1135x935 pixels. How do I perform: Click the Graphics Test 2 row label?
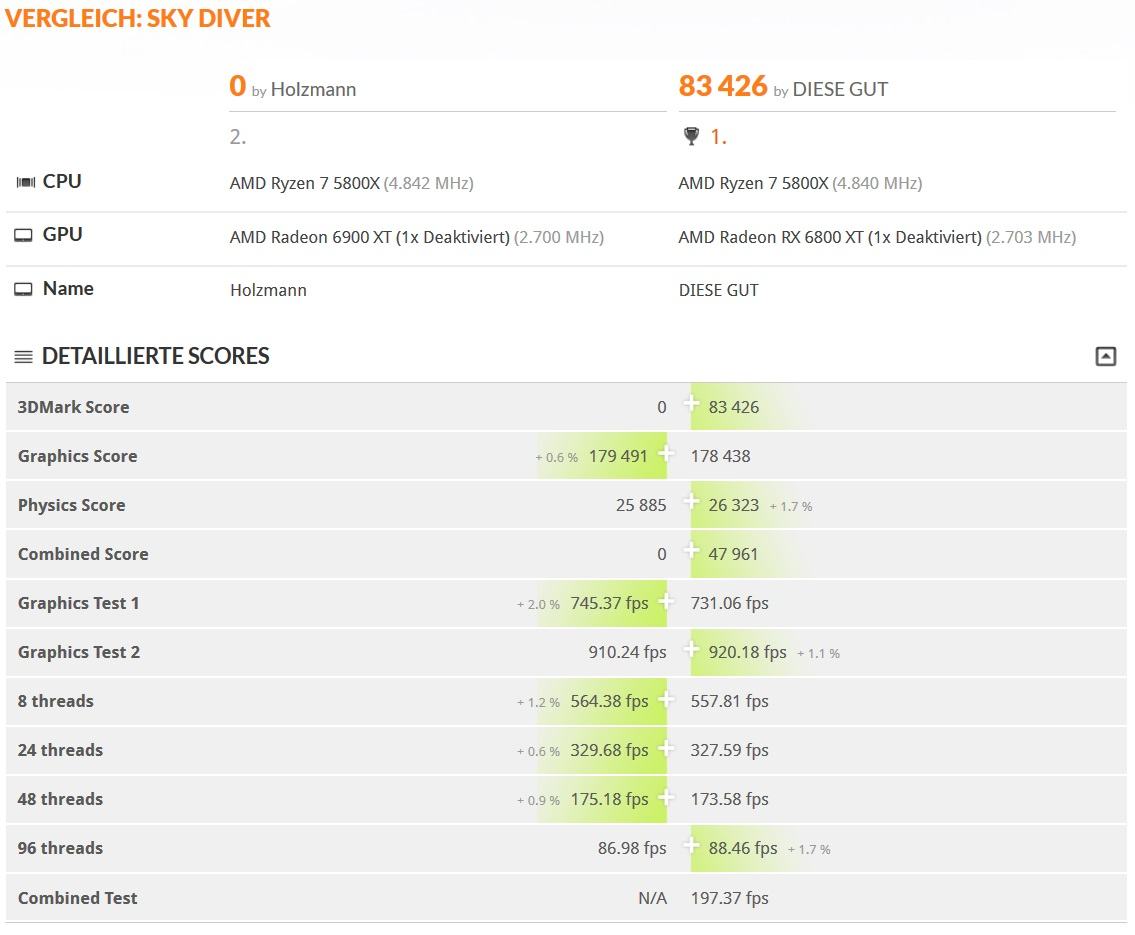79,653
